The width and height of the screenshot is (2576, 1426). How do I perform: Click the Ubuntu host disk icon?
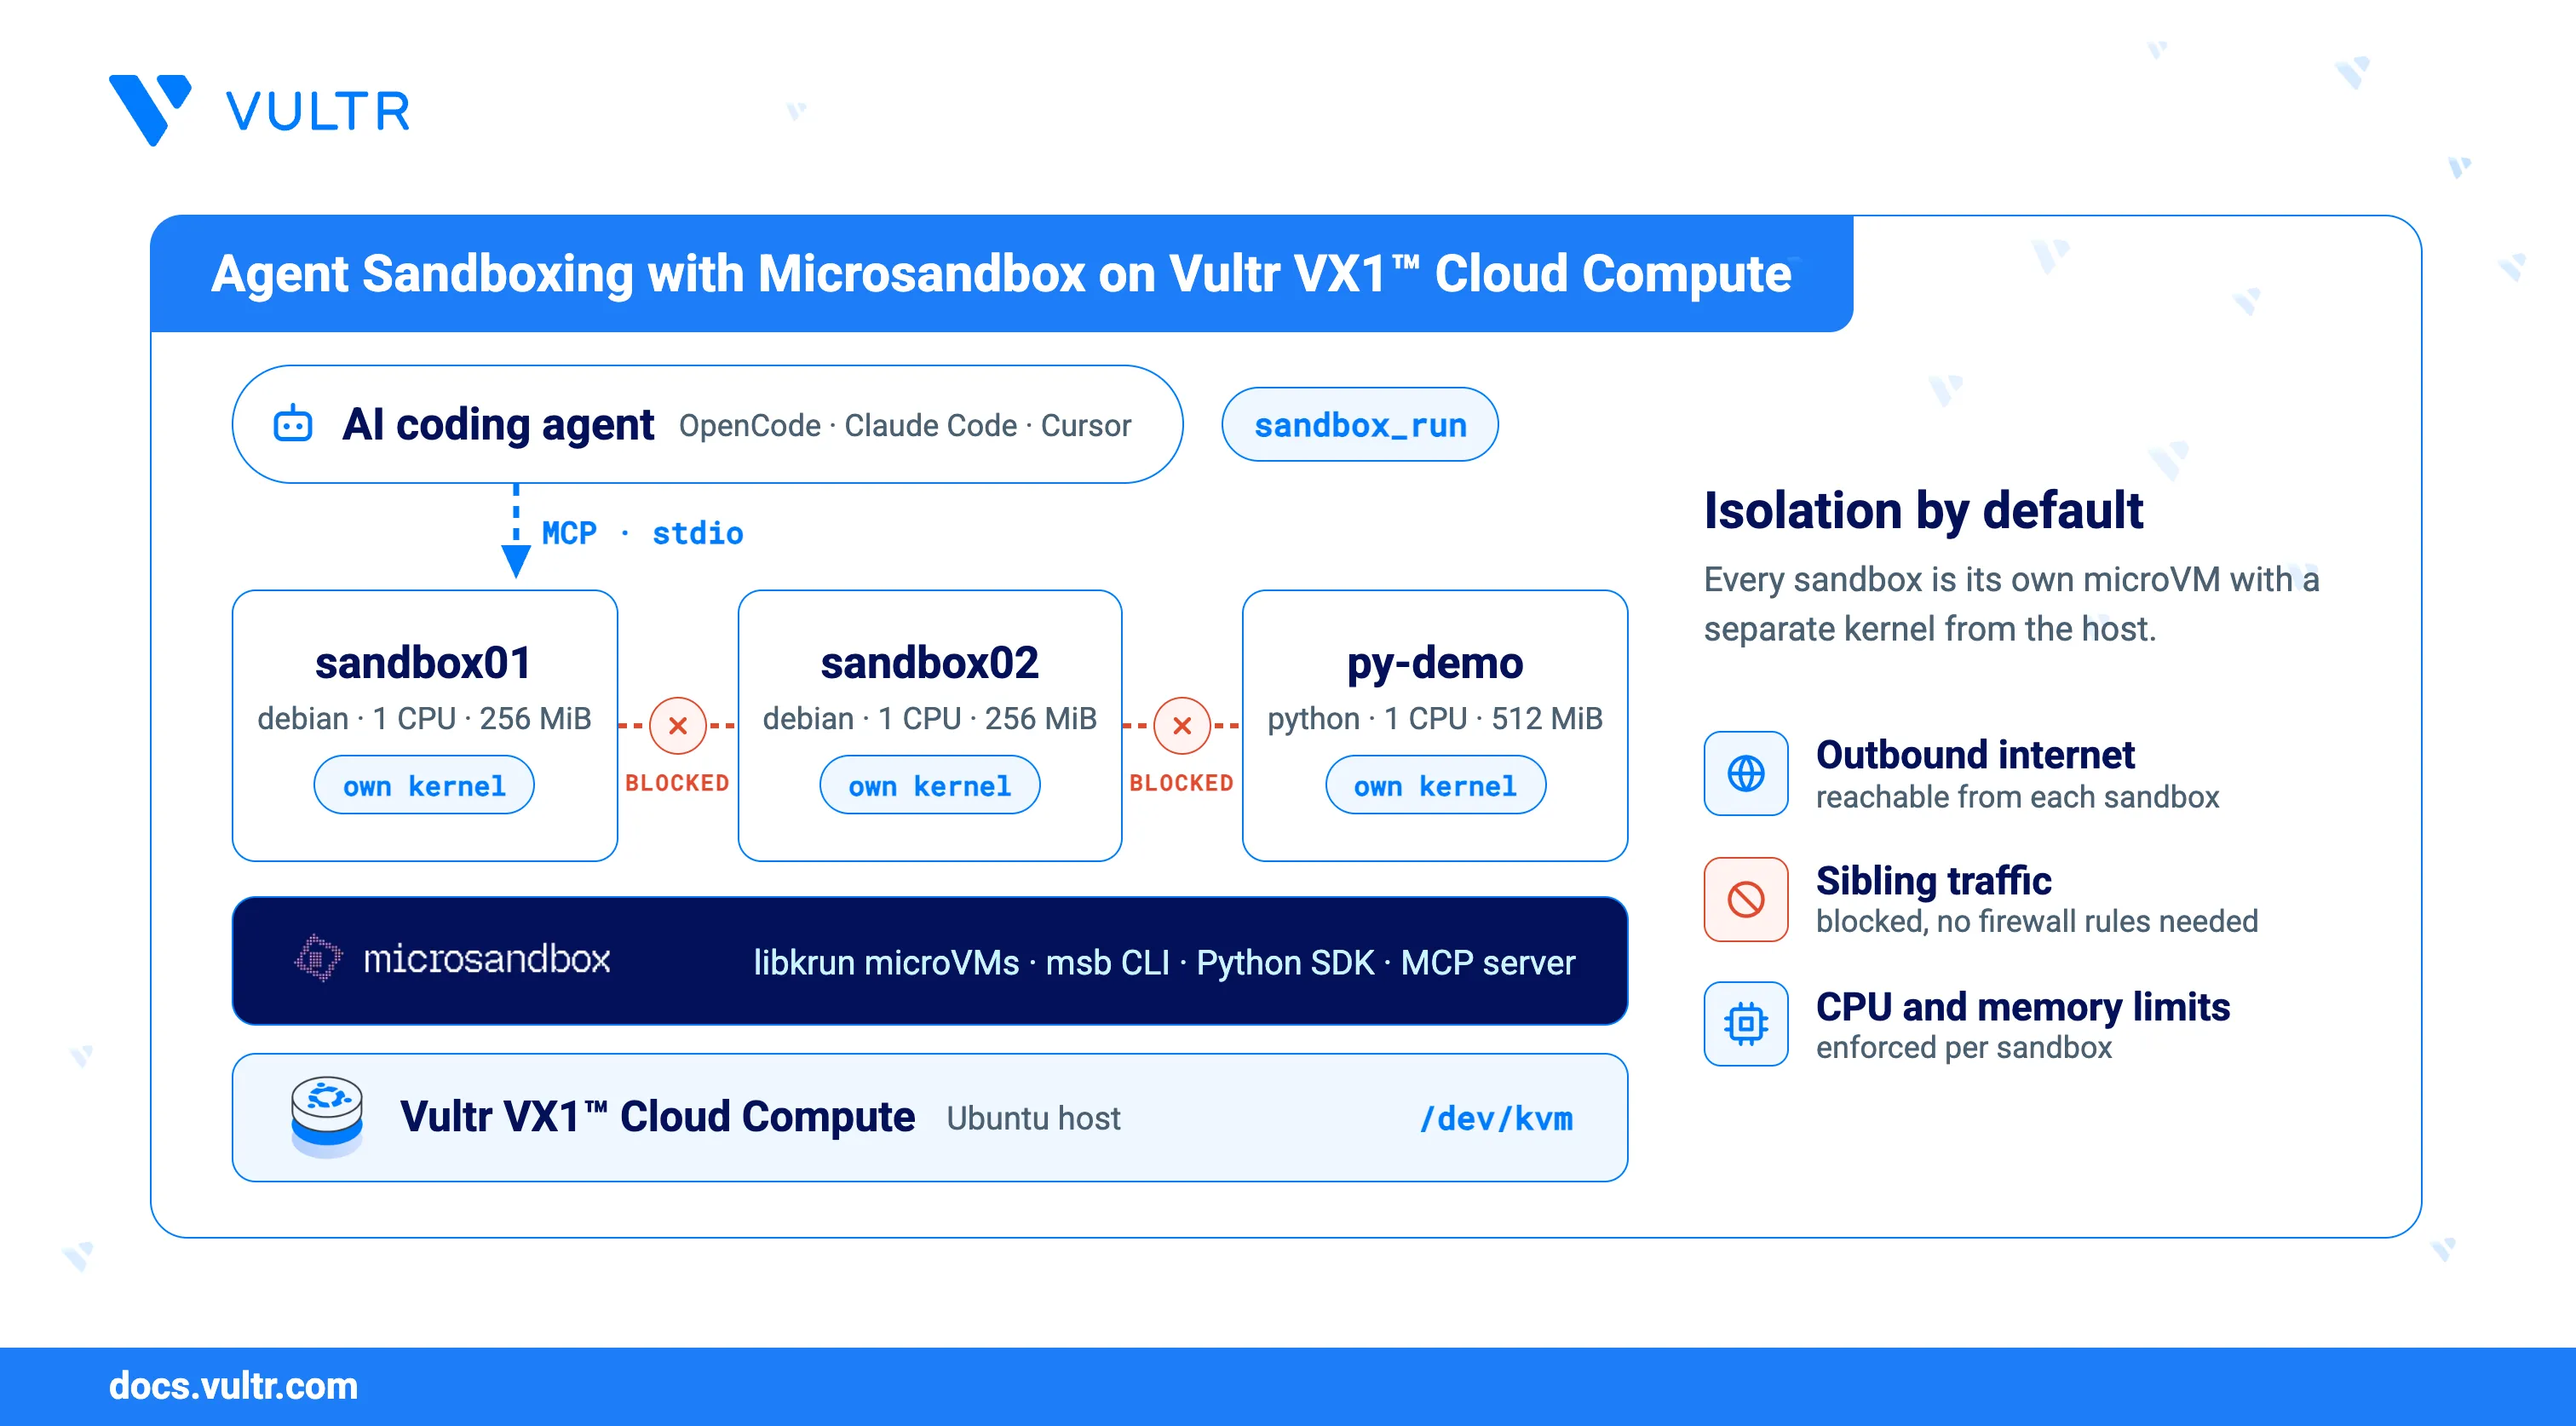pos(327,1117)
